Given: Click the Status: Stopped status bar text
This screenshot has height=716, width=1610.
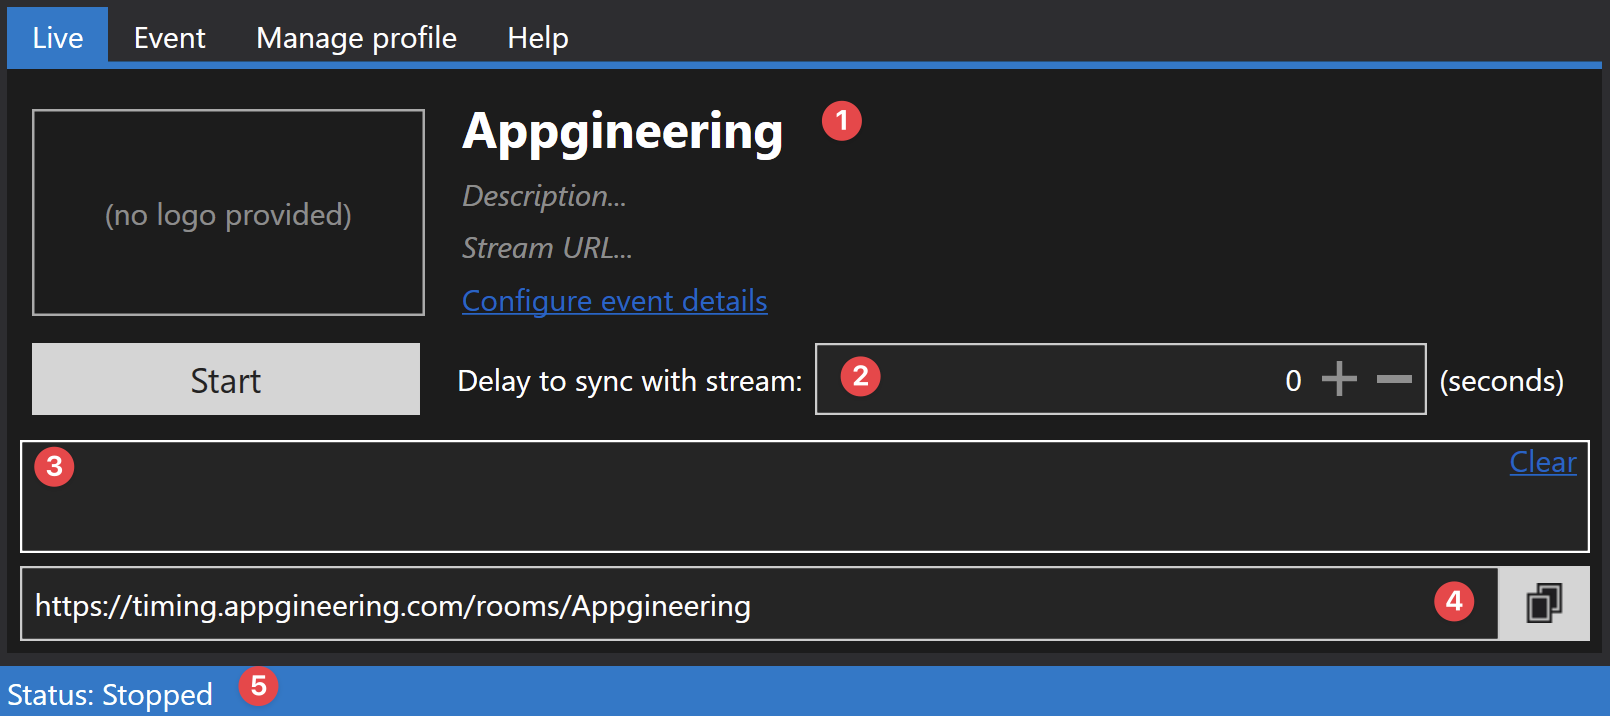Looking at the screenshot, I should point(110,694).
